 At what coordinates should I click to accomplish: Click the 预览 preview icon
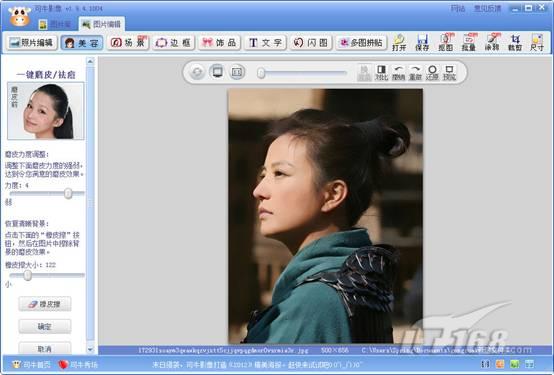pyautogui.click(x=449, y=72)
